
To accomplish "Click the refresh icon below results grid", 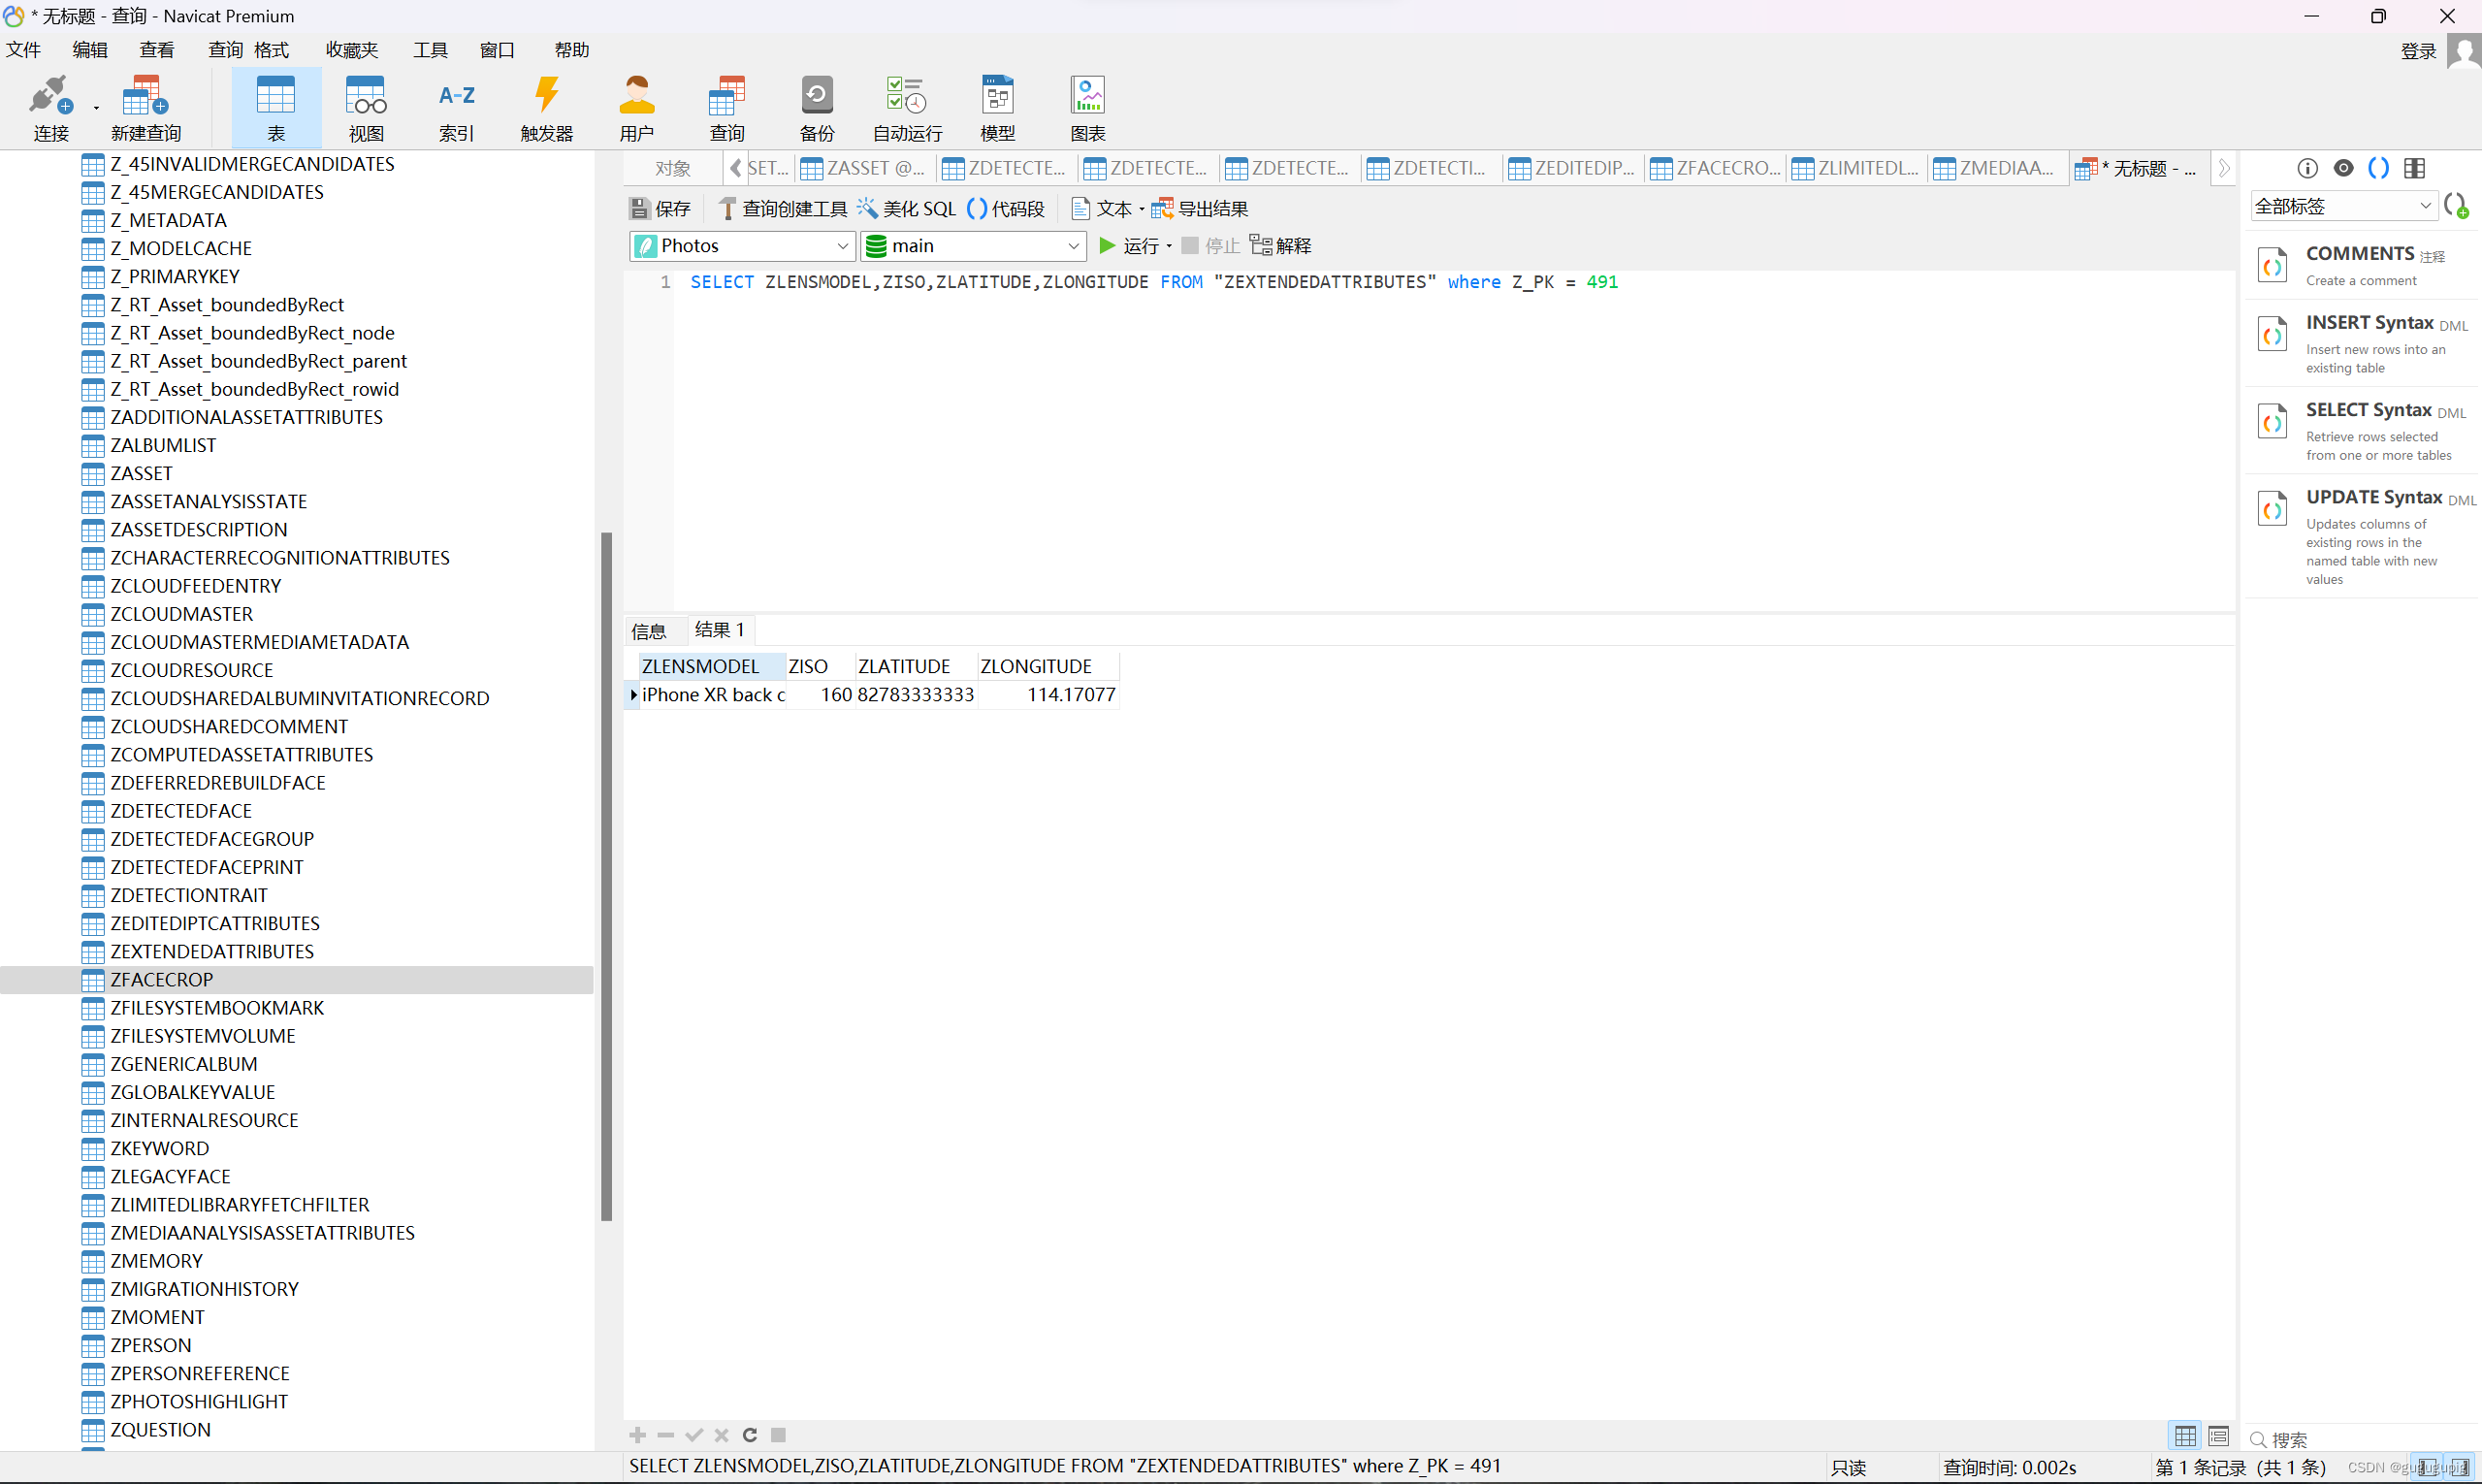I will pos(750,1435).
